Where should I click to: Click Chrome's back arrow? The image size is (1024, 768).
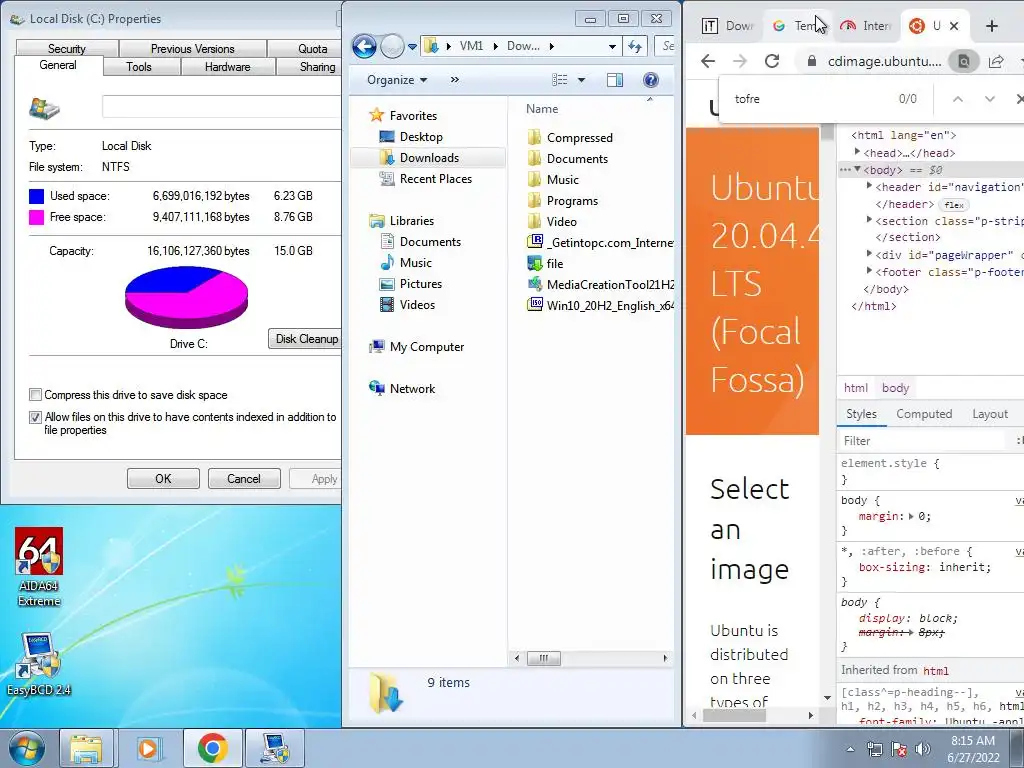(x=708, y=61)
